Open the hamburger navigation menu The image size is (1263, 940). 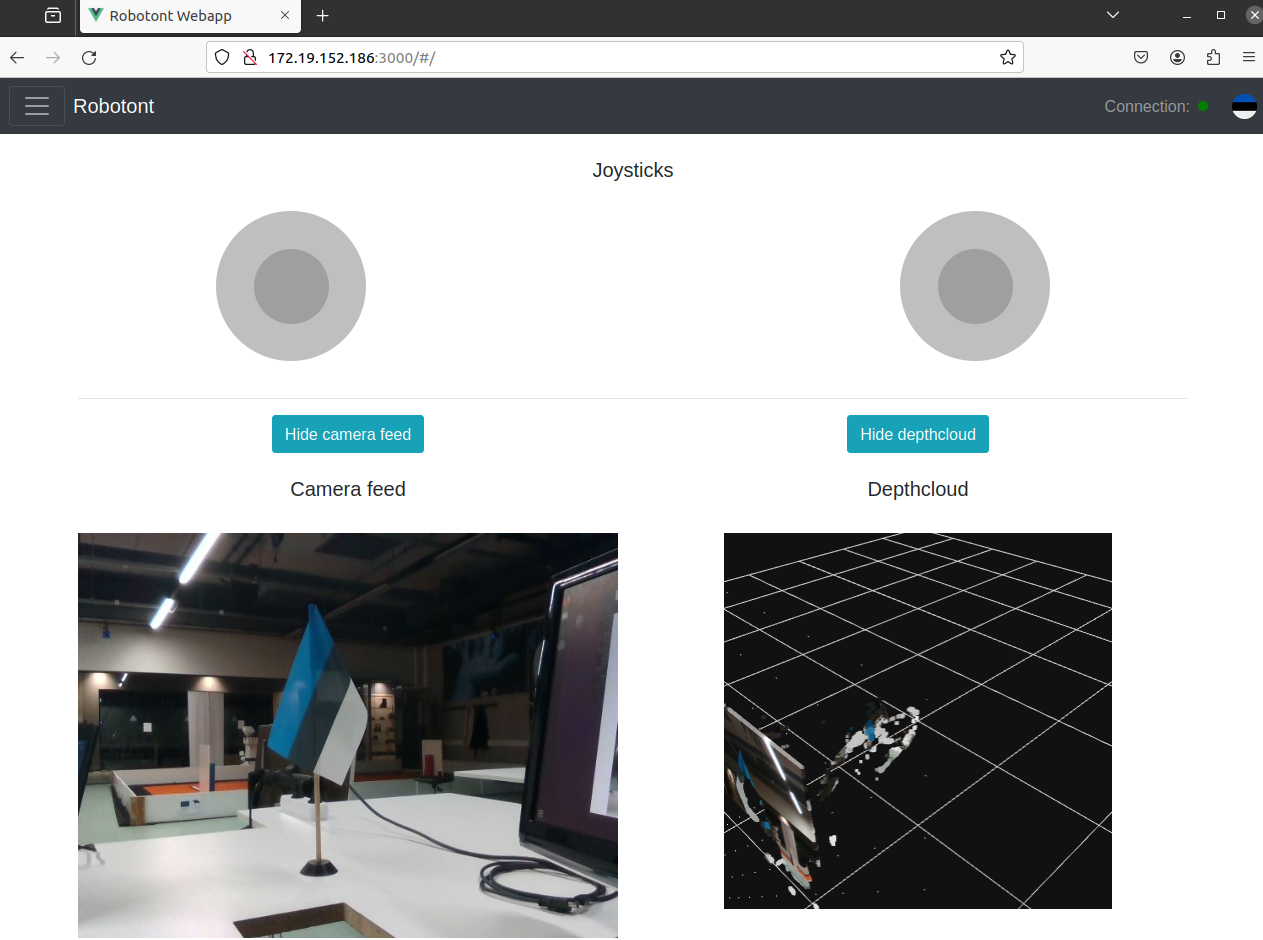(x=37, y=106)
